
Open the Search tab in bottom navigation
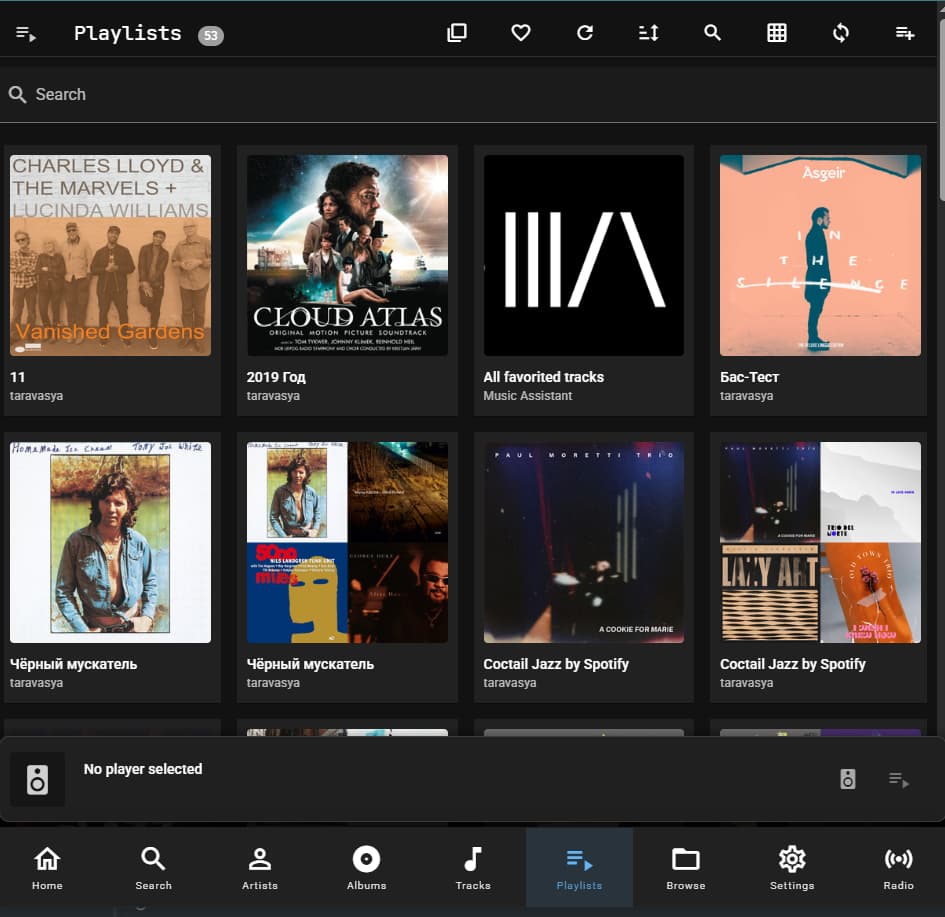pos(153,868)
